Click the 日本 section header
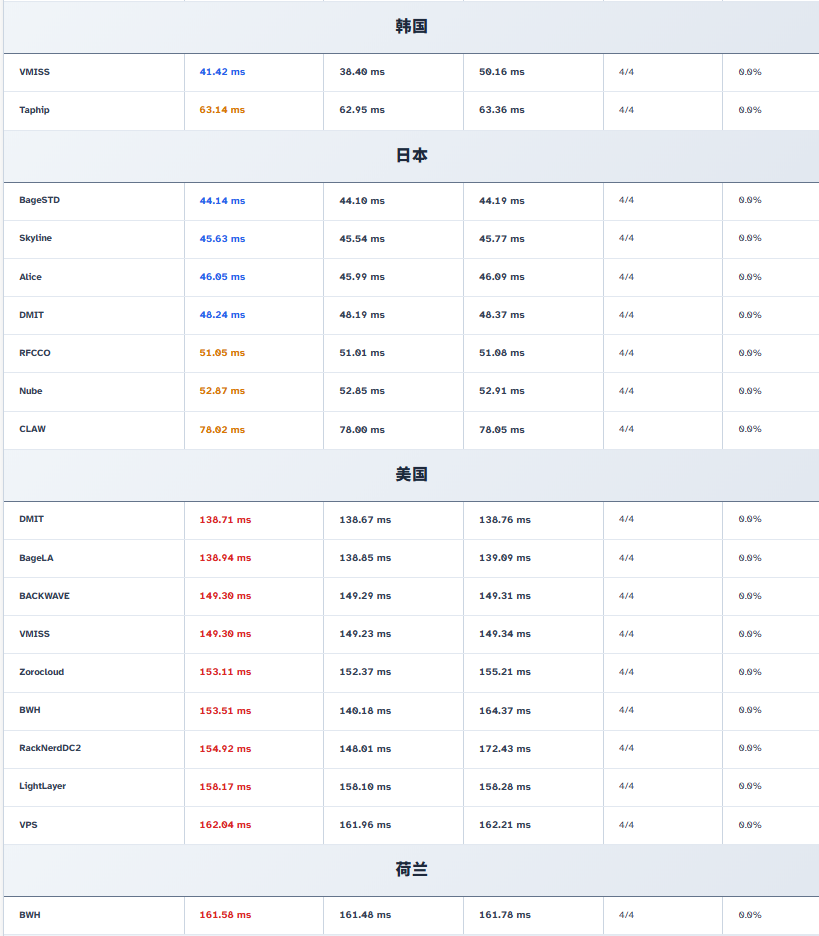 coord(411,156)
